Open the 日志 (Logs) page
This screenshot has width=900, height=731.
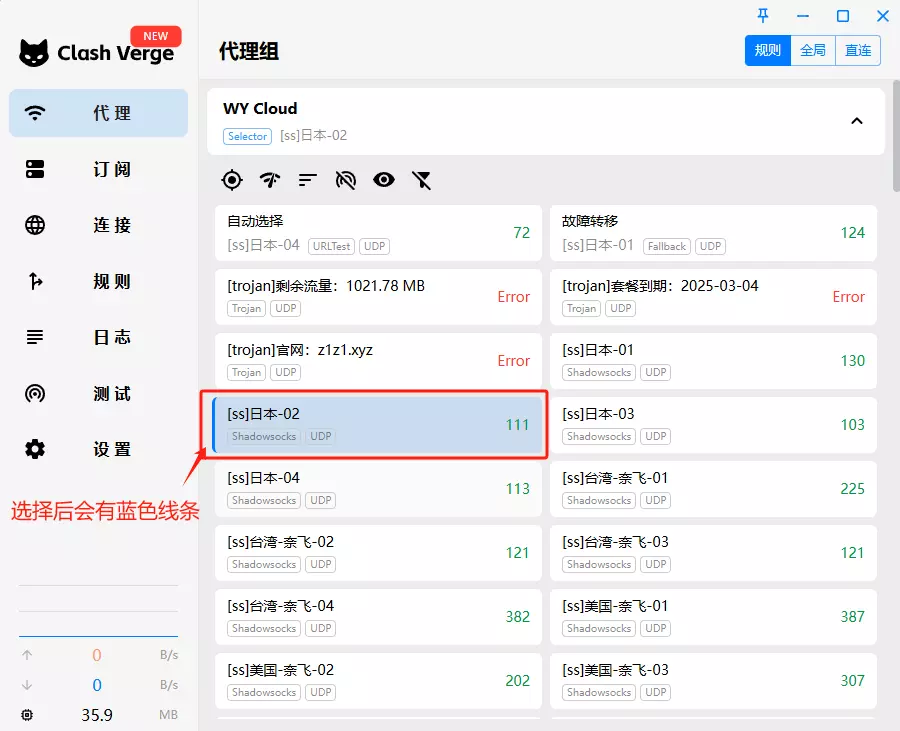coord(99,337)
